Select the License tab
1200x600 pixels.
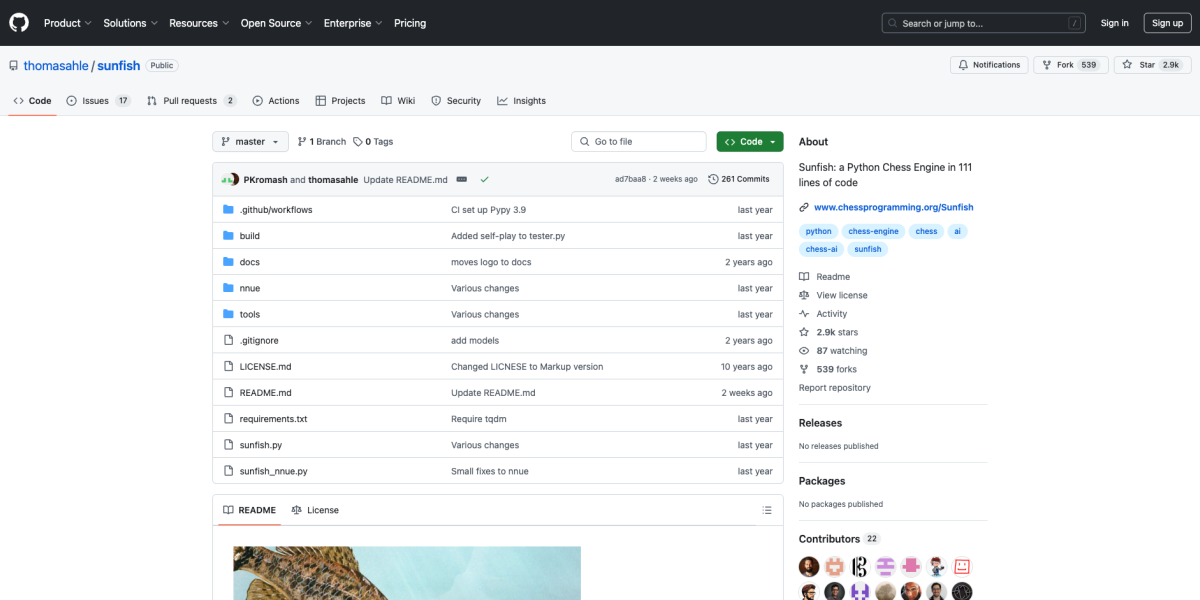coord(315,510)
